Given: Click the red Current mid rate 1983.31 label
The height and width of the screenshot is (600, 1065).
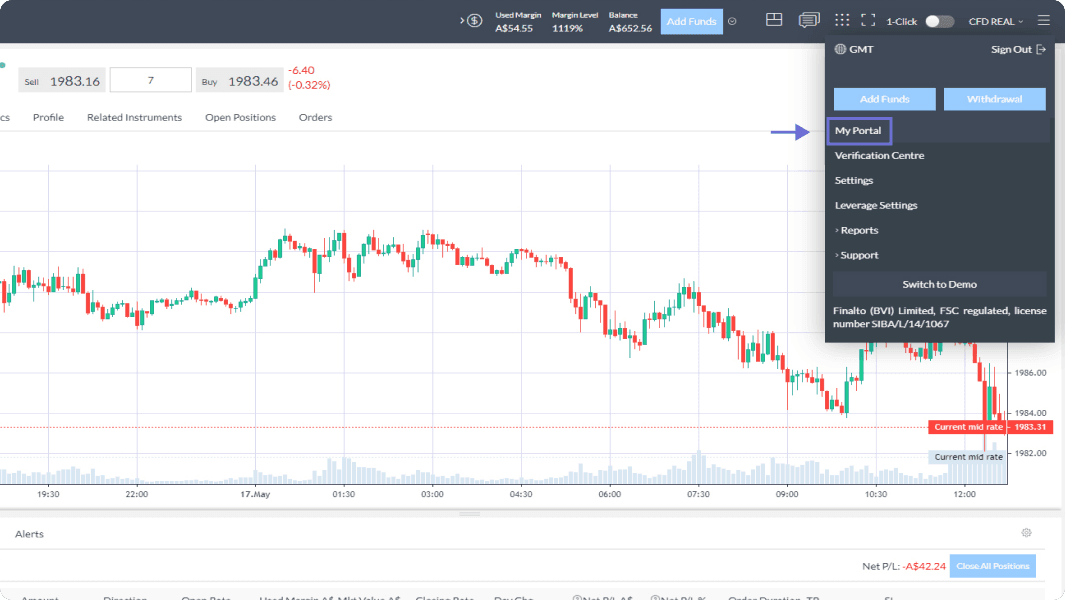Looking at the screenshot, I should (991, 427).
